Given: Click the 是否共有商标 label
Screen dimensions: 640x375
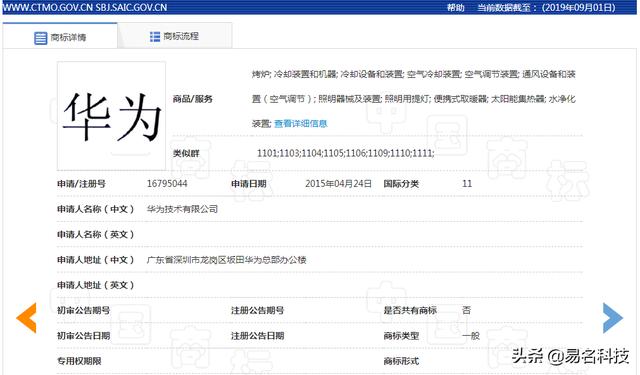Looking at the screenshot, I should [410, 310].
